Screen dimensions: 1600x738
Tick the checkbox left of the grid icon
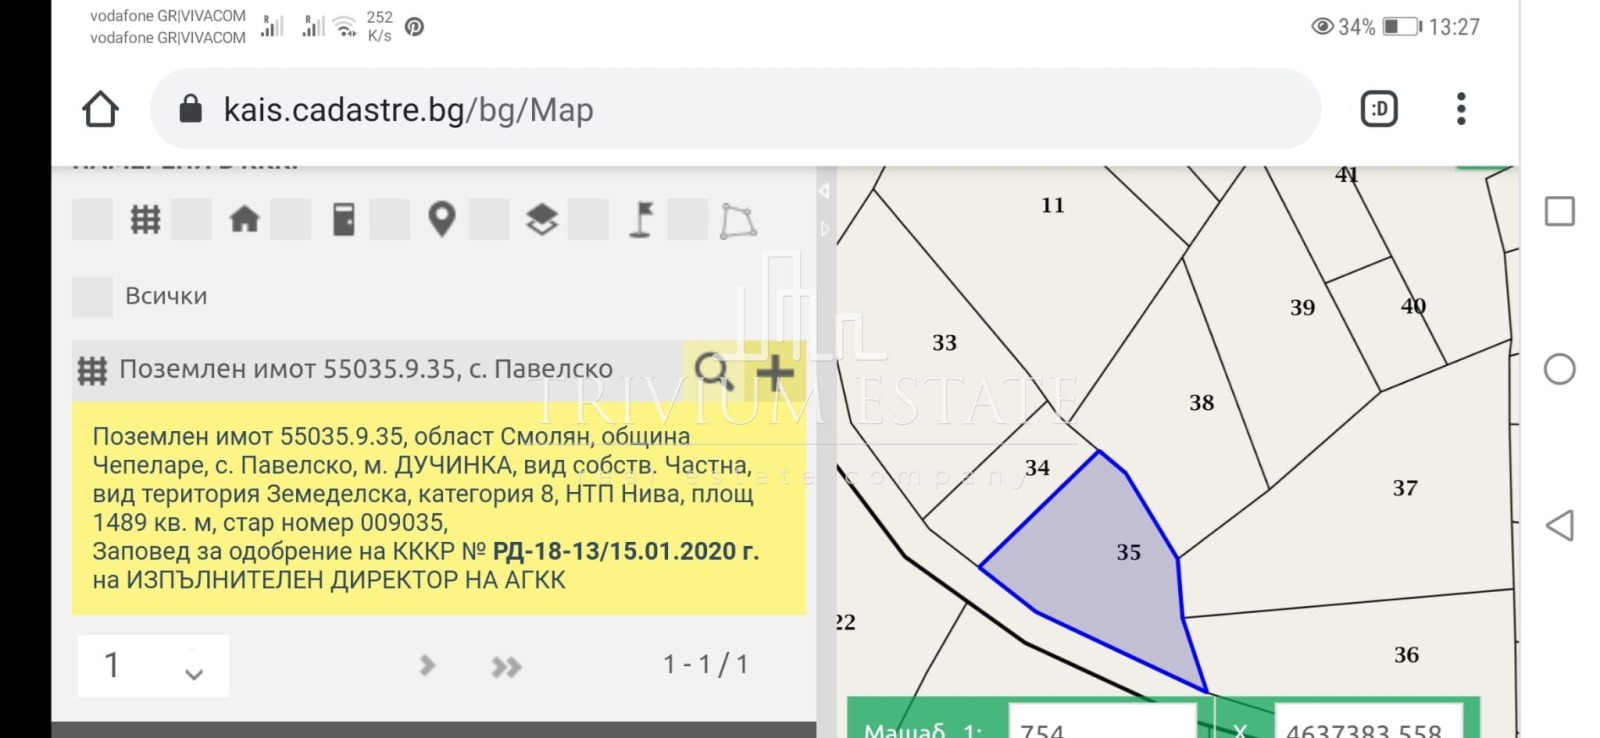93,219
